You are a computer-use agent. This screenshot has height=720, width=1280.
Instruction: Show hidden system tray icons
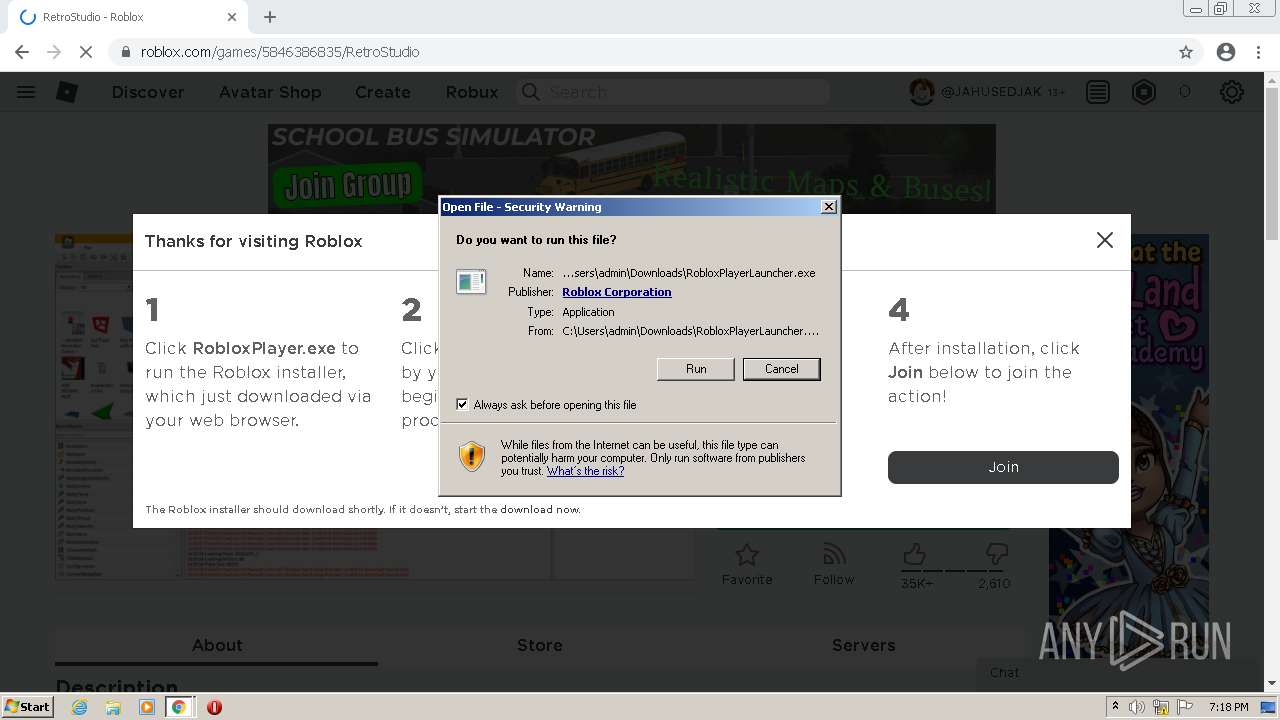pos(1115,707)
